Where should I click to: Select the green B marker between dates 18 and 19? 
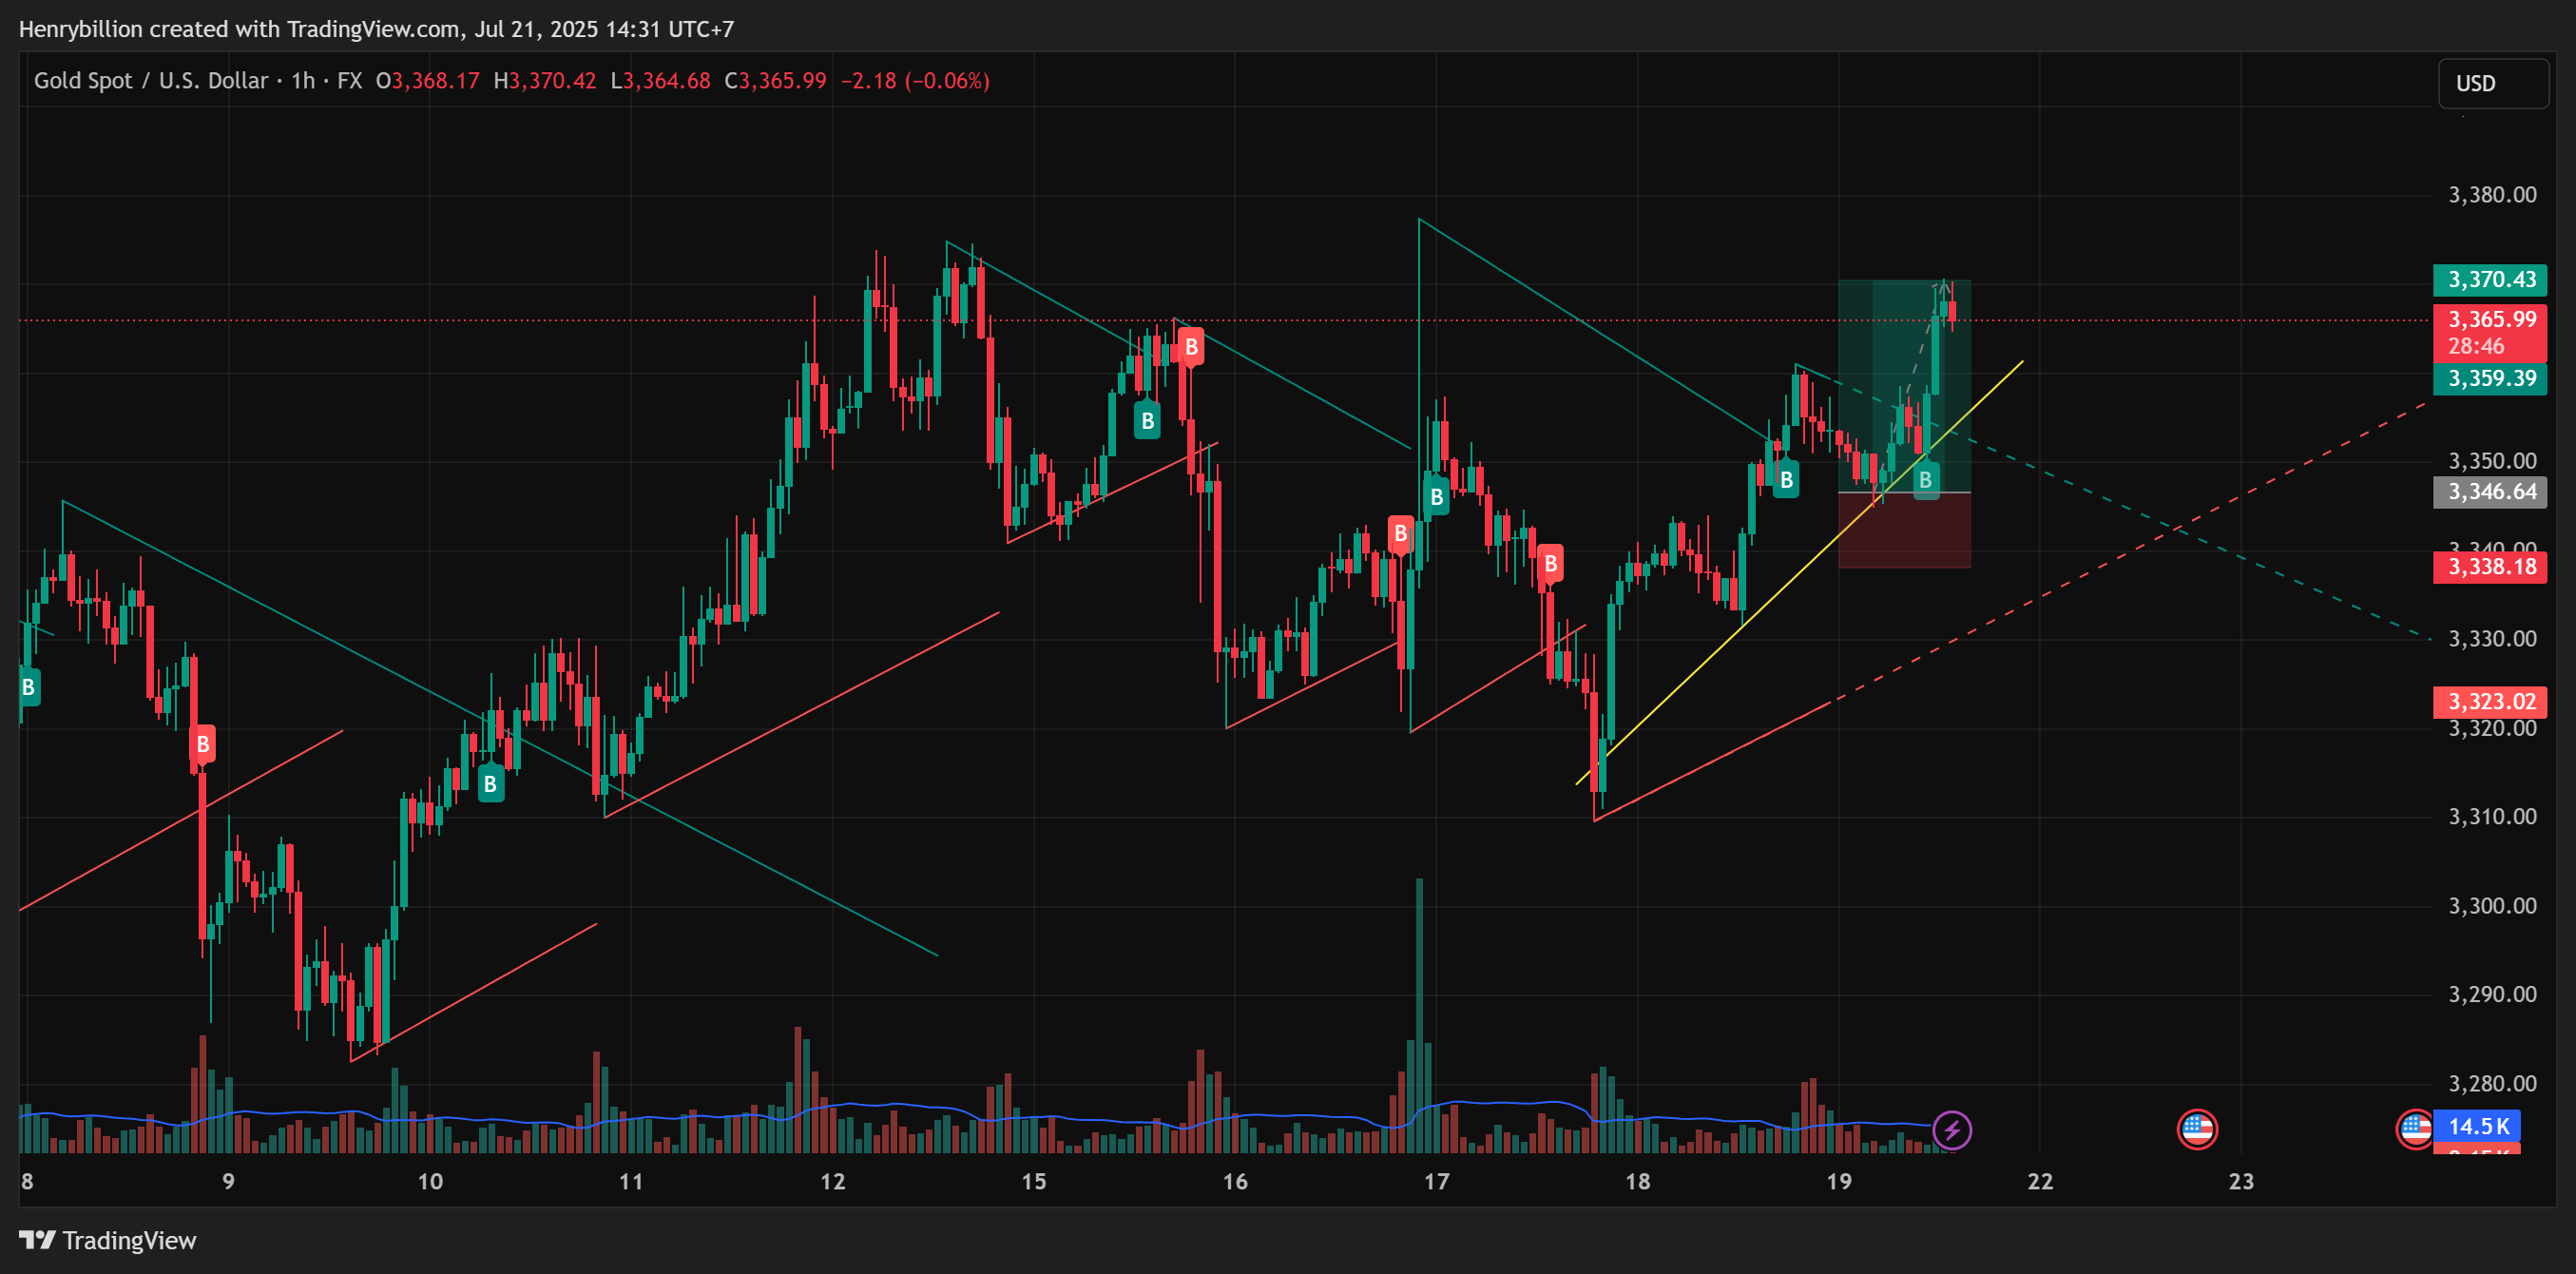[1786, 479]
